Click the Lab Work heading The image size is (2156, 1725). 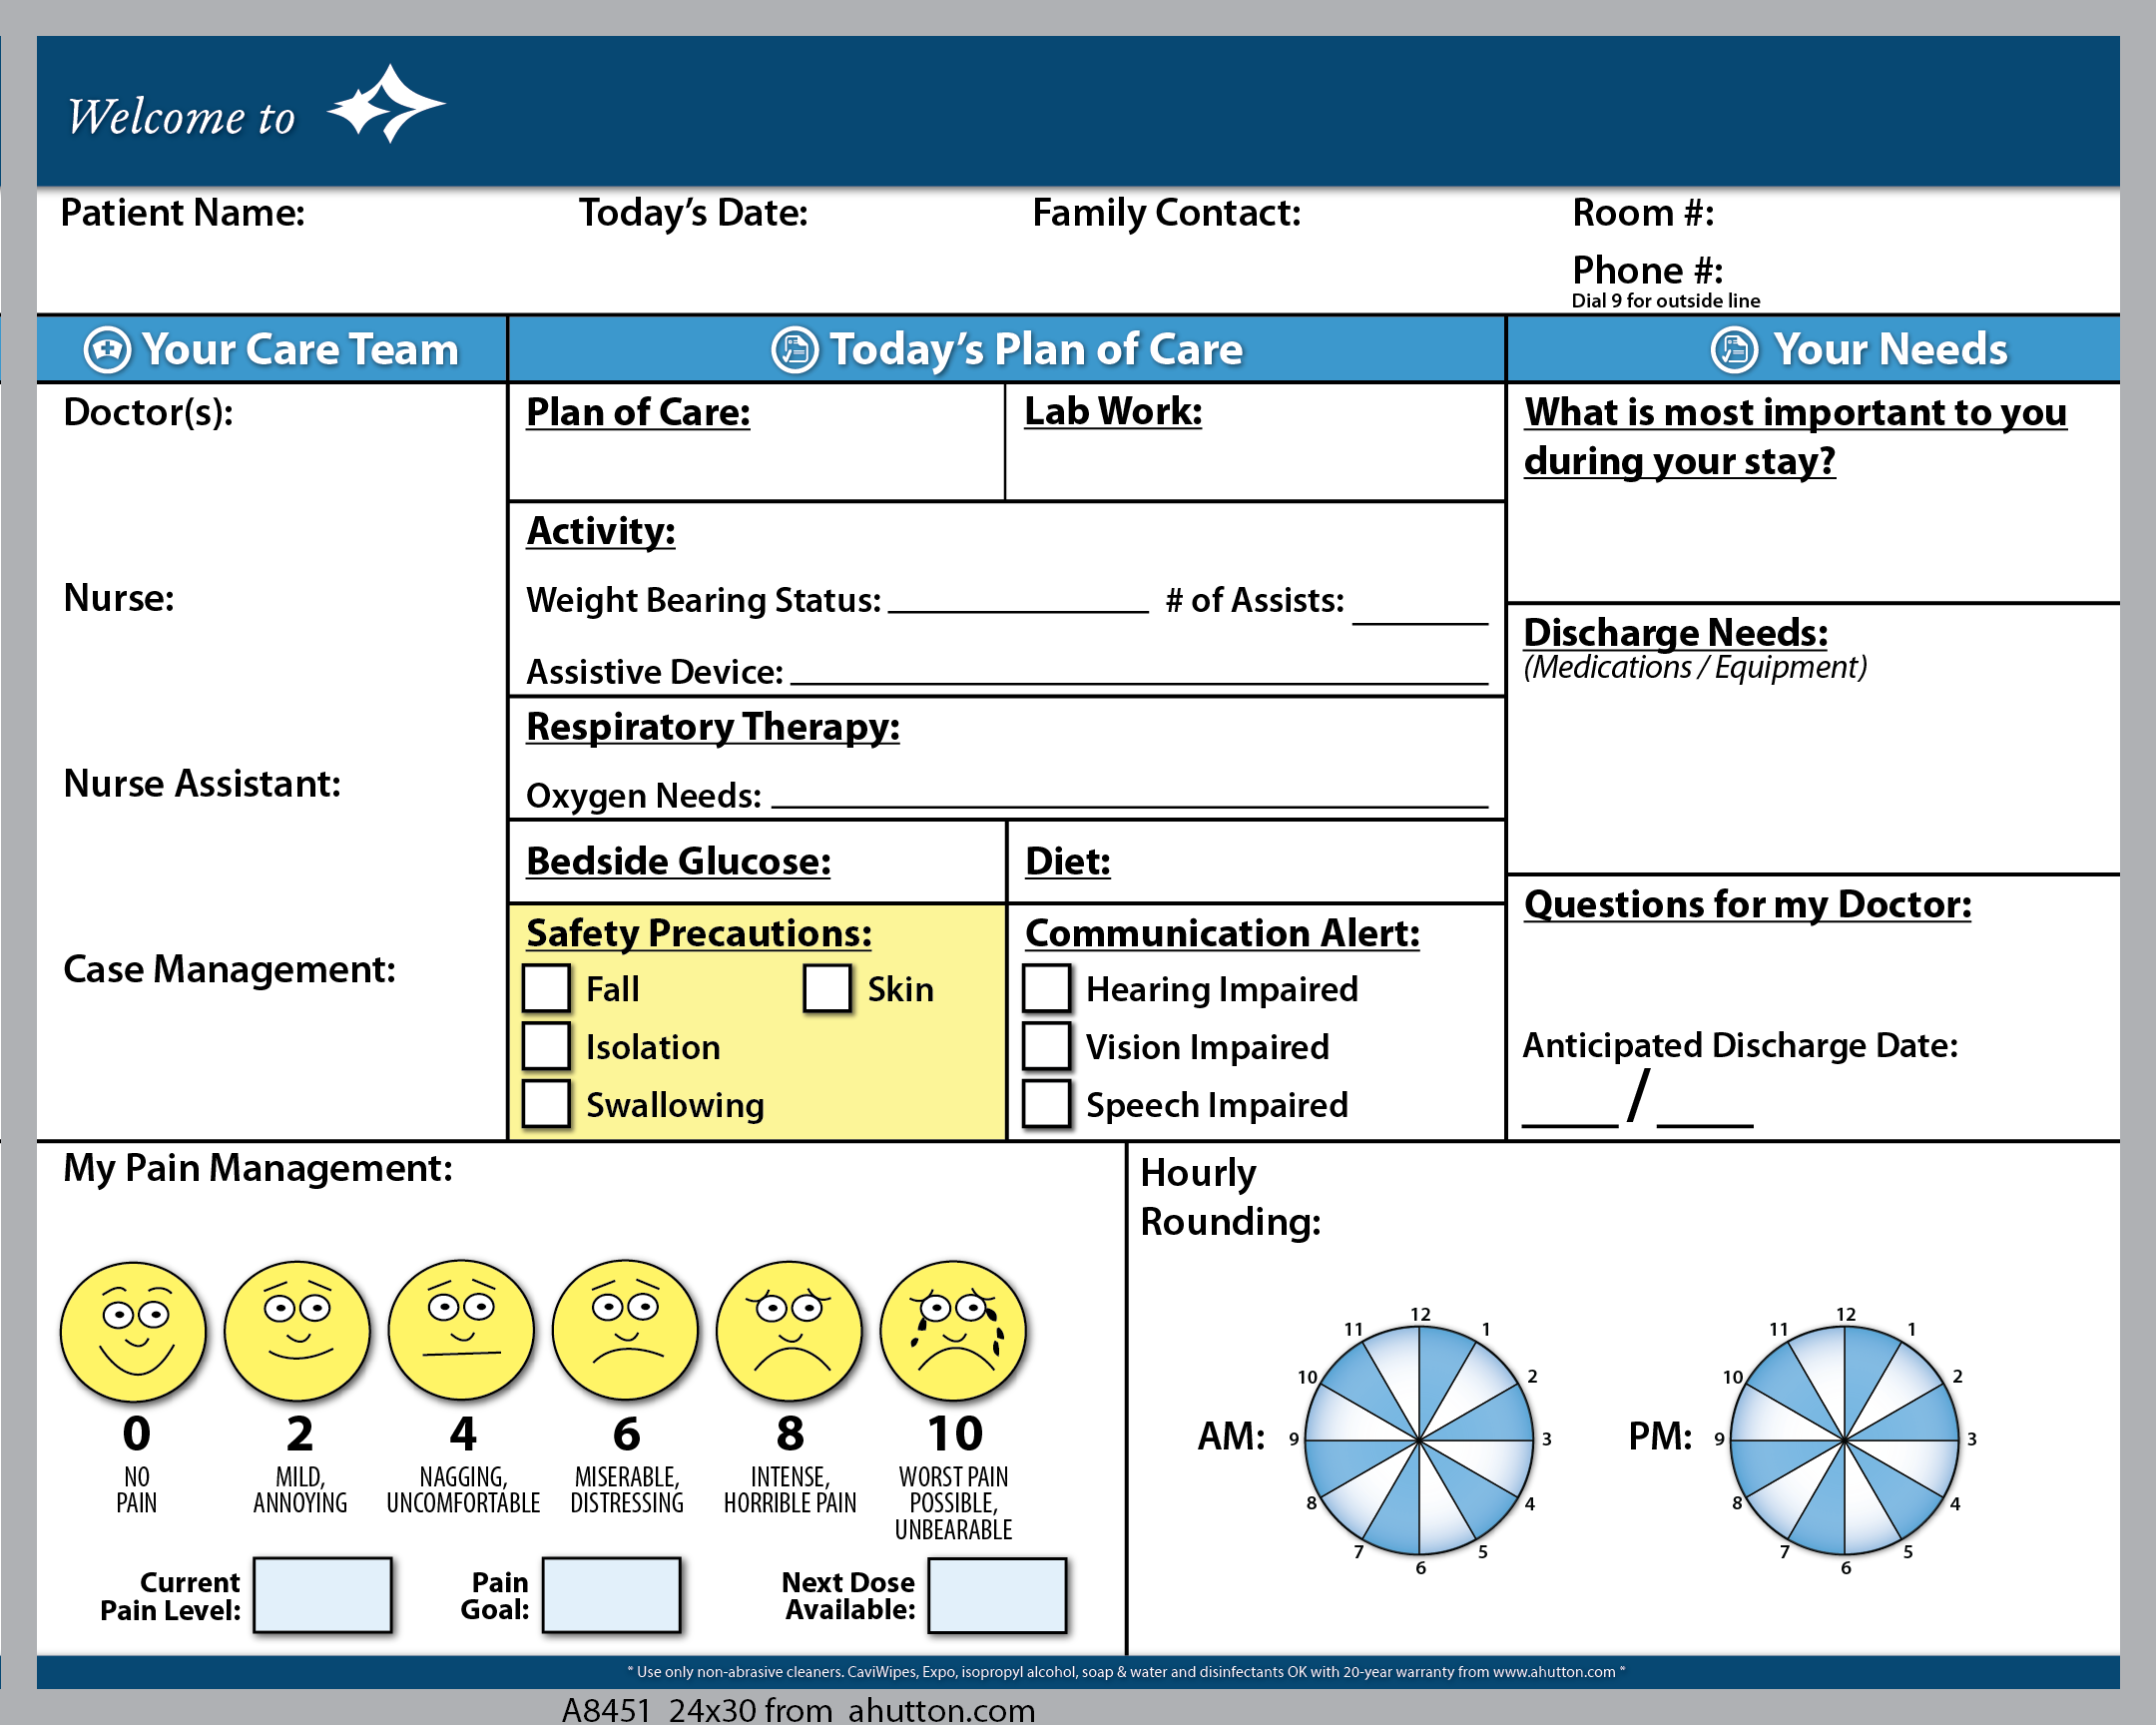click(x=1113, y=412)
